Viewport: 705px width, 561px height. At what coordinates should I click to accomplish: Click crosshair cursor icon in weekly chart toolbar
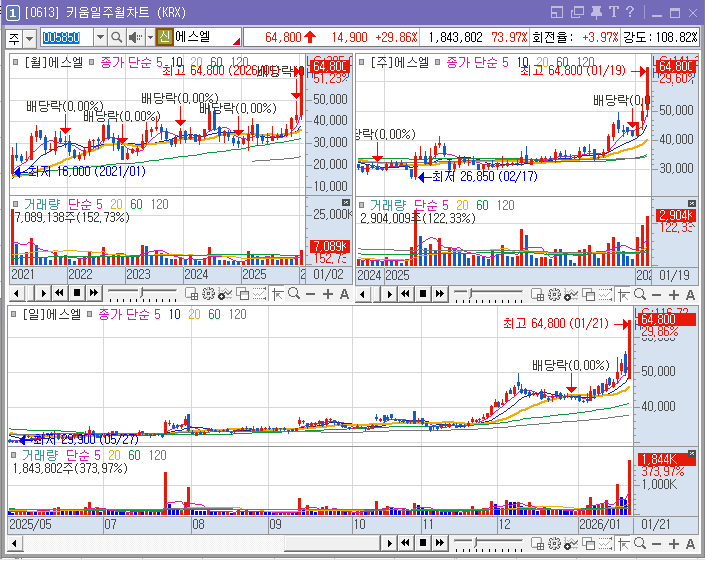624,295
